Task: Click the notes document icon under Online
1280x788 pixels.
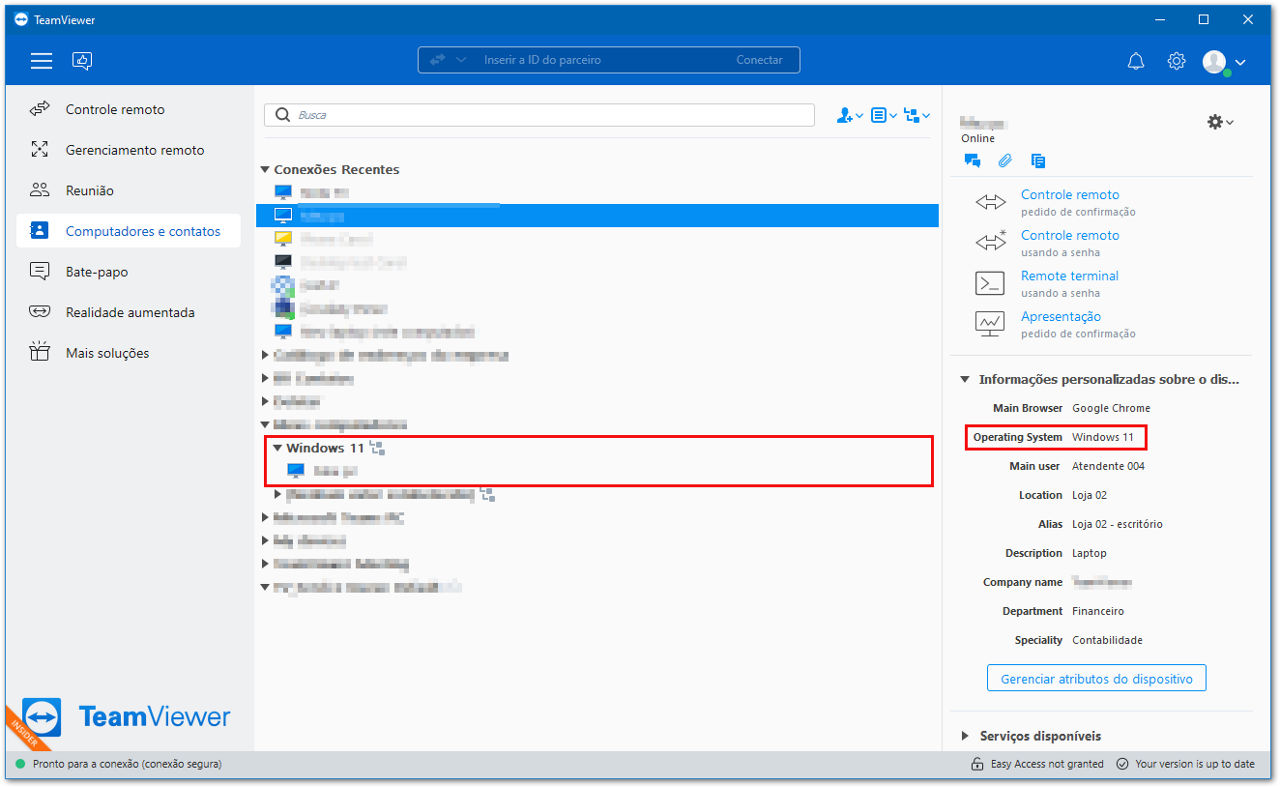Action: coord(1038,161)
